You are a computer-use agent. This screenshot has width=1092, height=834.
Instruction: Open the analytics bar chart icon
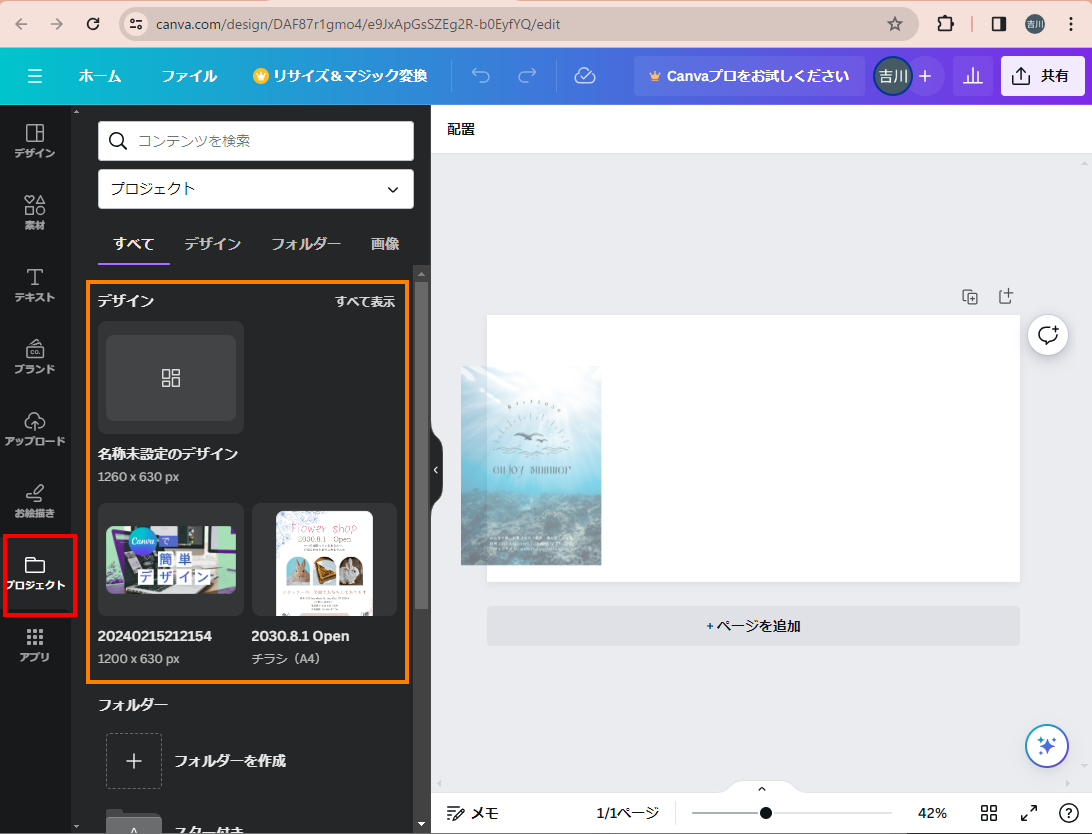[x=972, y=76]
